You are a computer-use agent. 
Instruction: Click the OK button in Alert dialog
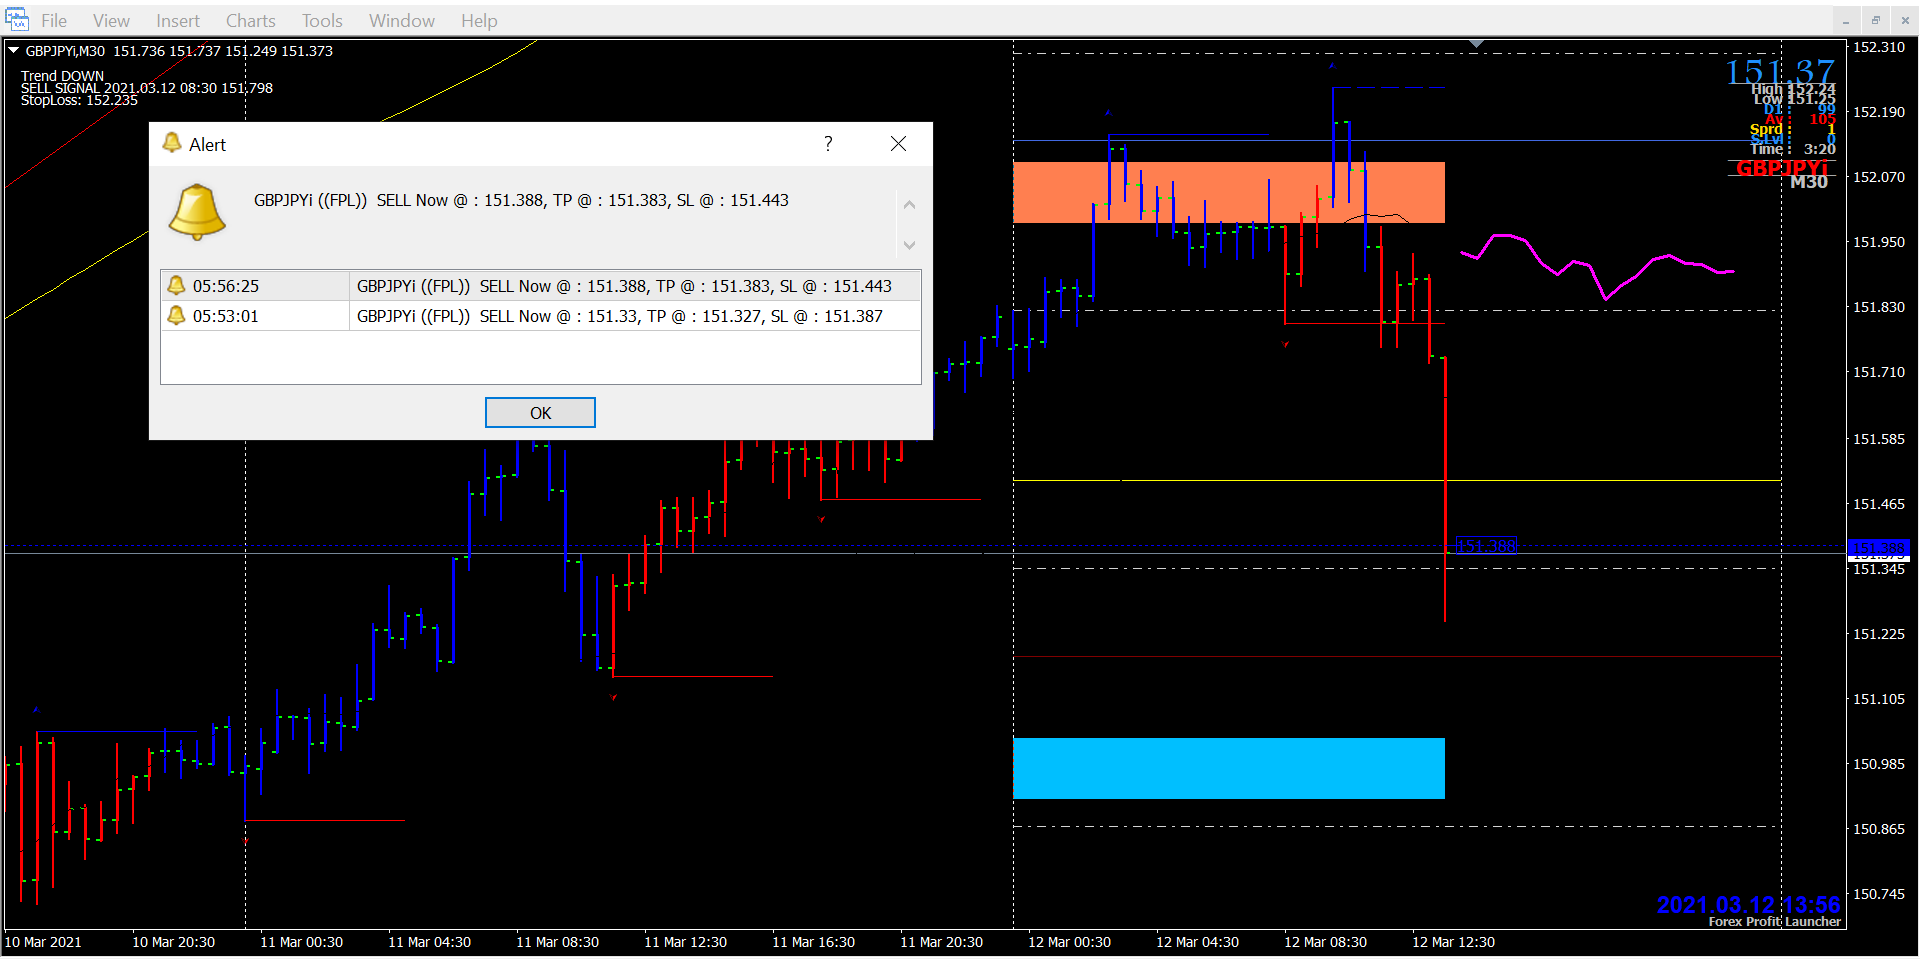pyautogui.click(x=540, y=413)
